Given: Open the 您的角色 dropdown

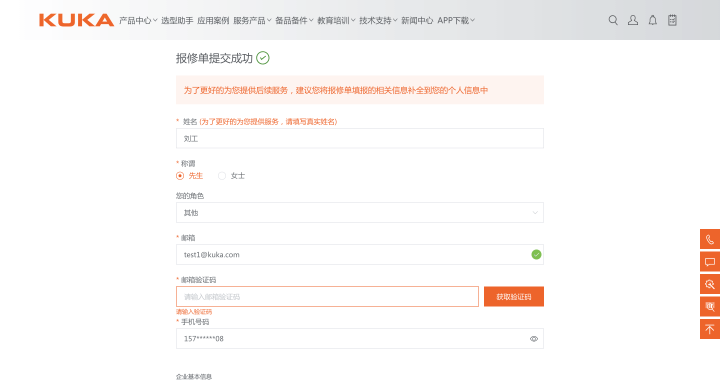Looking at the screenshot, I should [x=360, y=213].
